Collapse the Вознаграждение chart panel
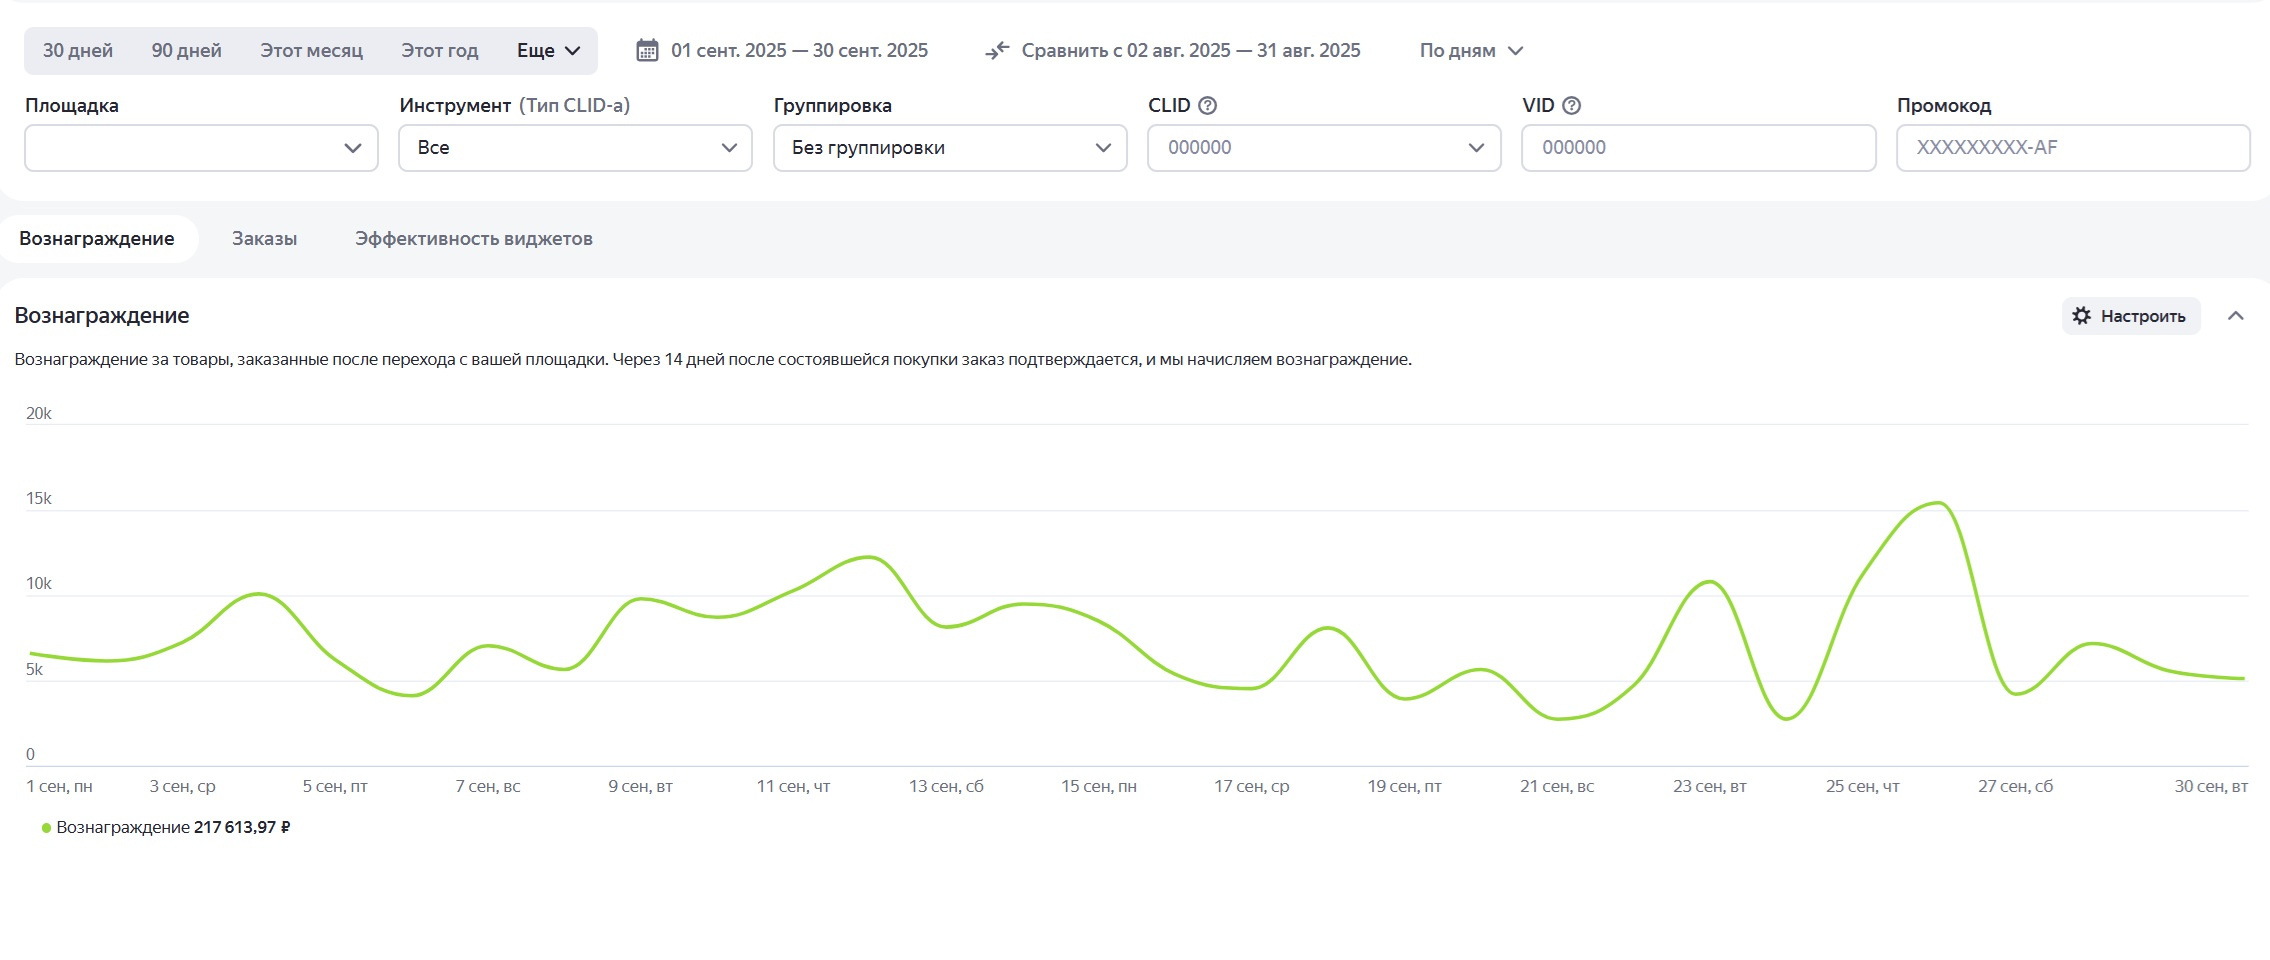The width and height of the screenshot is (2270, 960). tap(2236, 316)
